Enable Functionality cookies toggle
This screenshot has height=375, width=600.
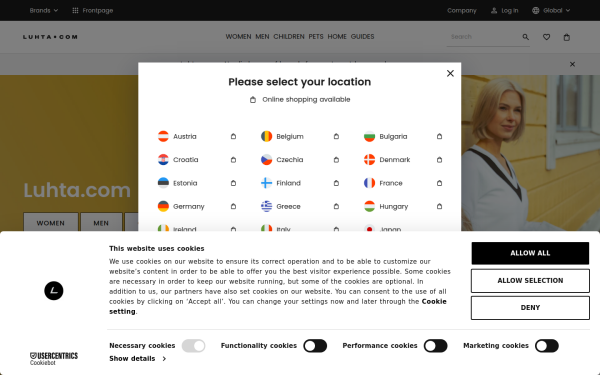(315, 346)
